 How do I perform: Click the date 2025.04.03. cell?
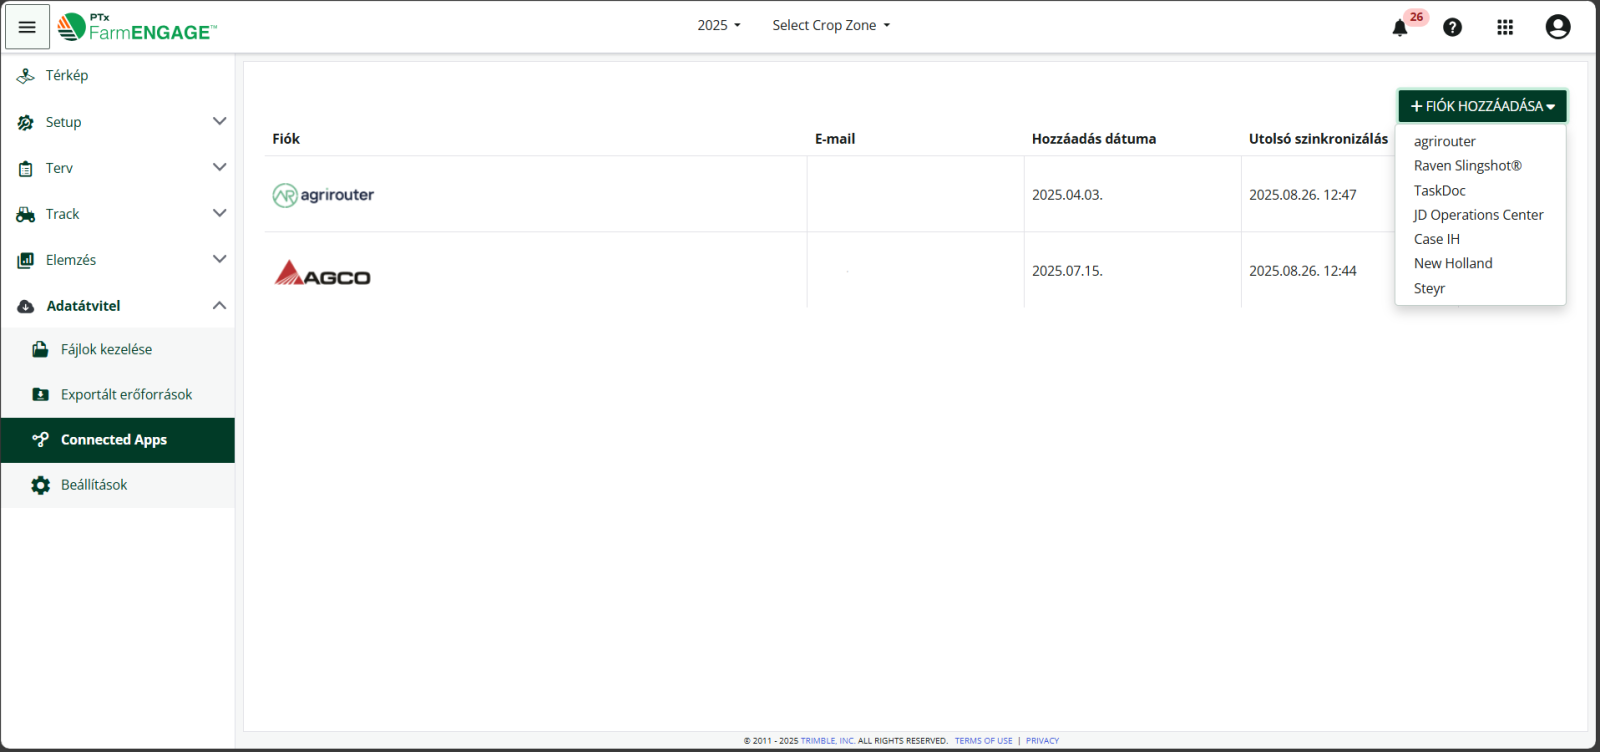(x=1067, y=195)
